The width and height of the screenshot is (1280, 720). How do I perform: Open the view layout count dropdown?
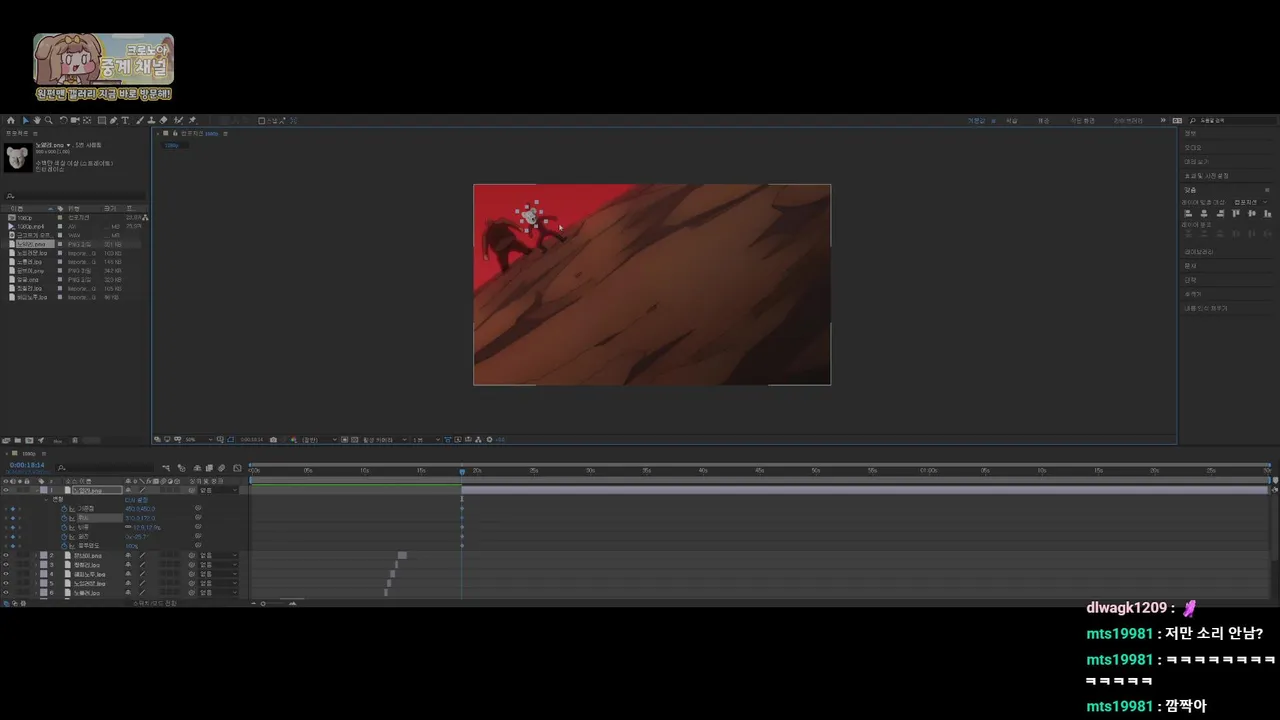426,439
